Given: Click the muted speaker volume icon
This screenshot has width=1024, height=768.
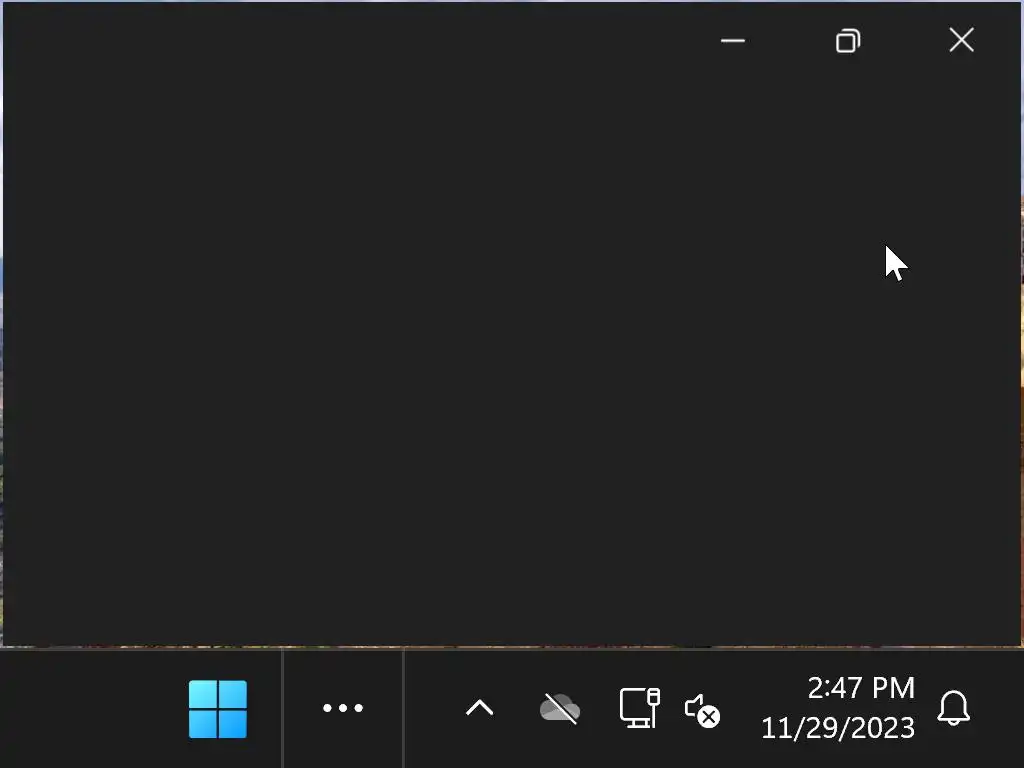Looking at the screenshot, I should (702, 711).
